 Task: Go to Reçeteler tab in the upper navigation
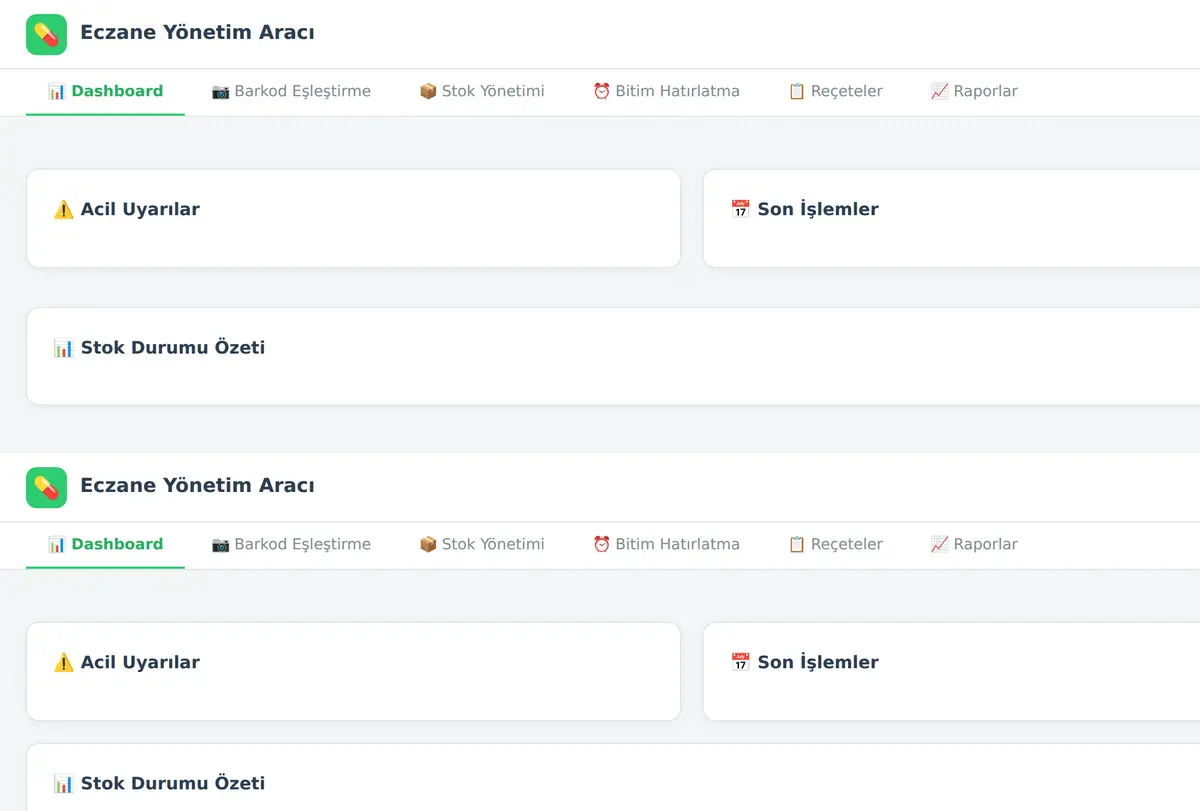pyautogui.click(x=835, y=91)
